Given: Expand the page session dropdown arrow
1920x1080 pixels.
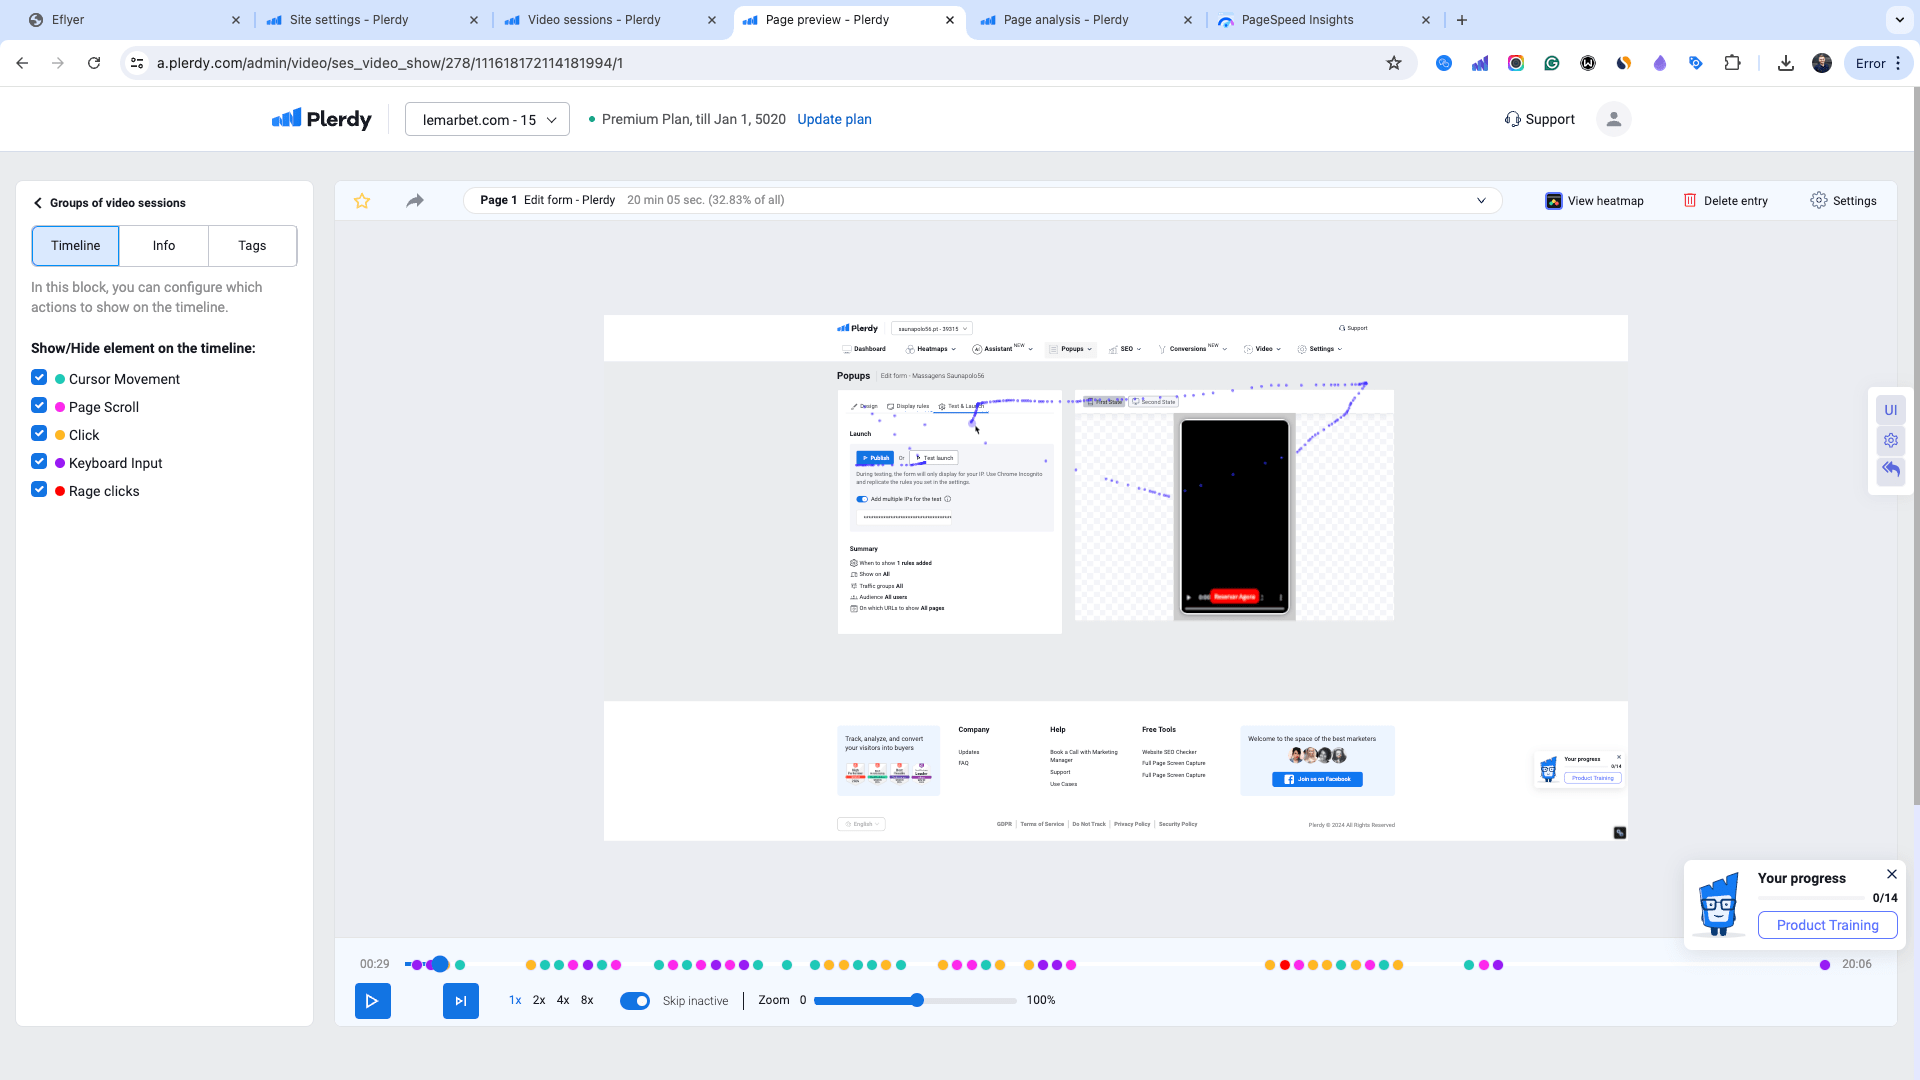Looking at the screenshot, I should [x=1480, y=200].
